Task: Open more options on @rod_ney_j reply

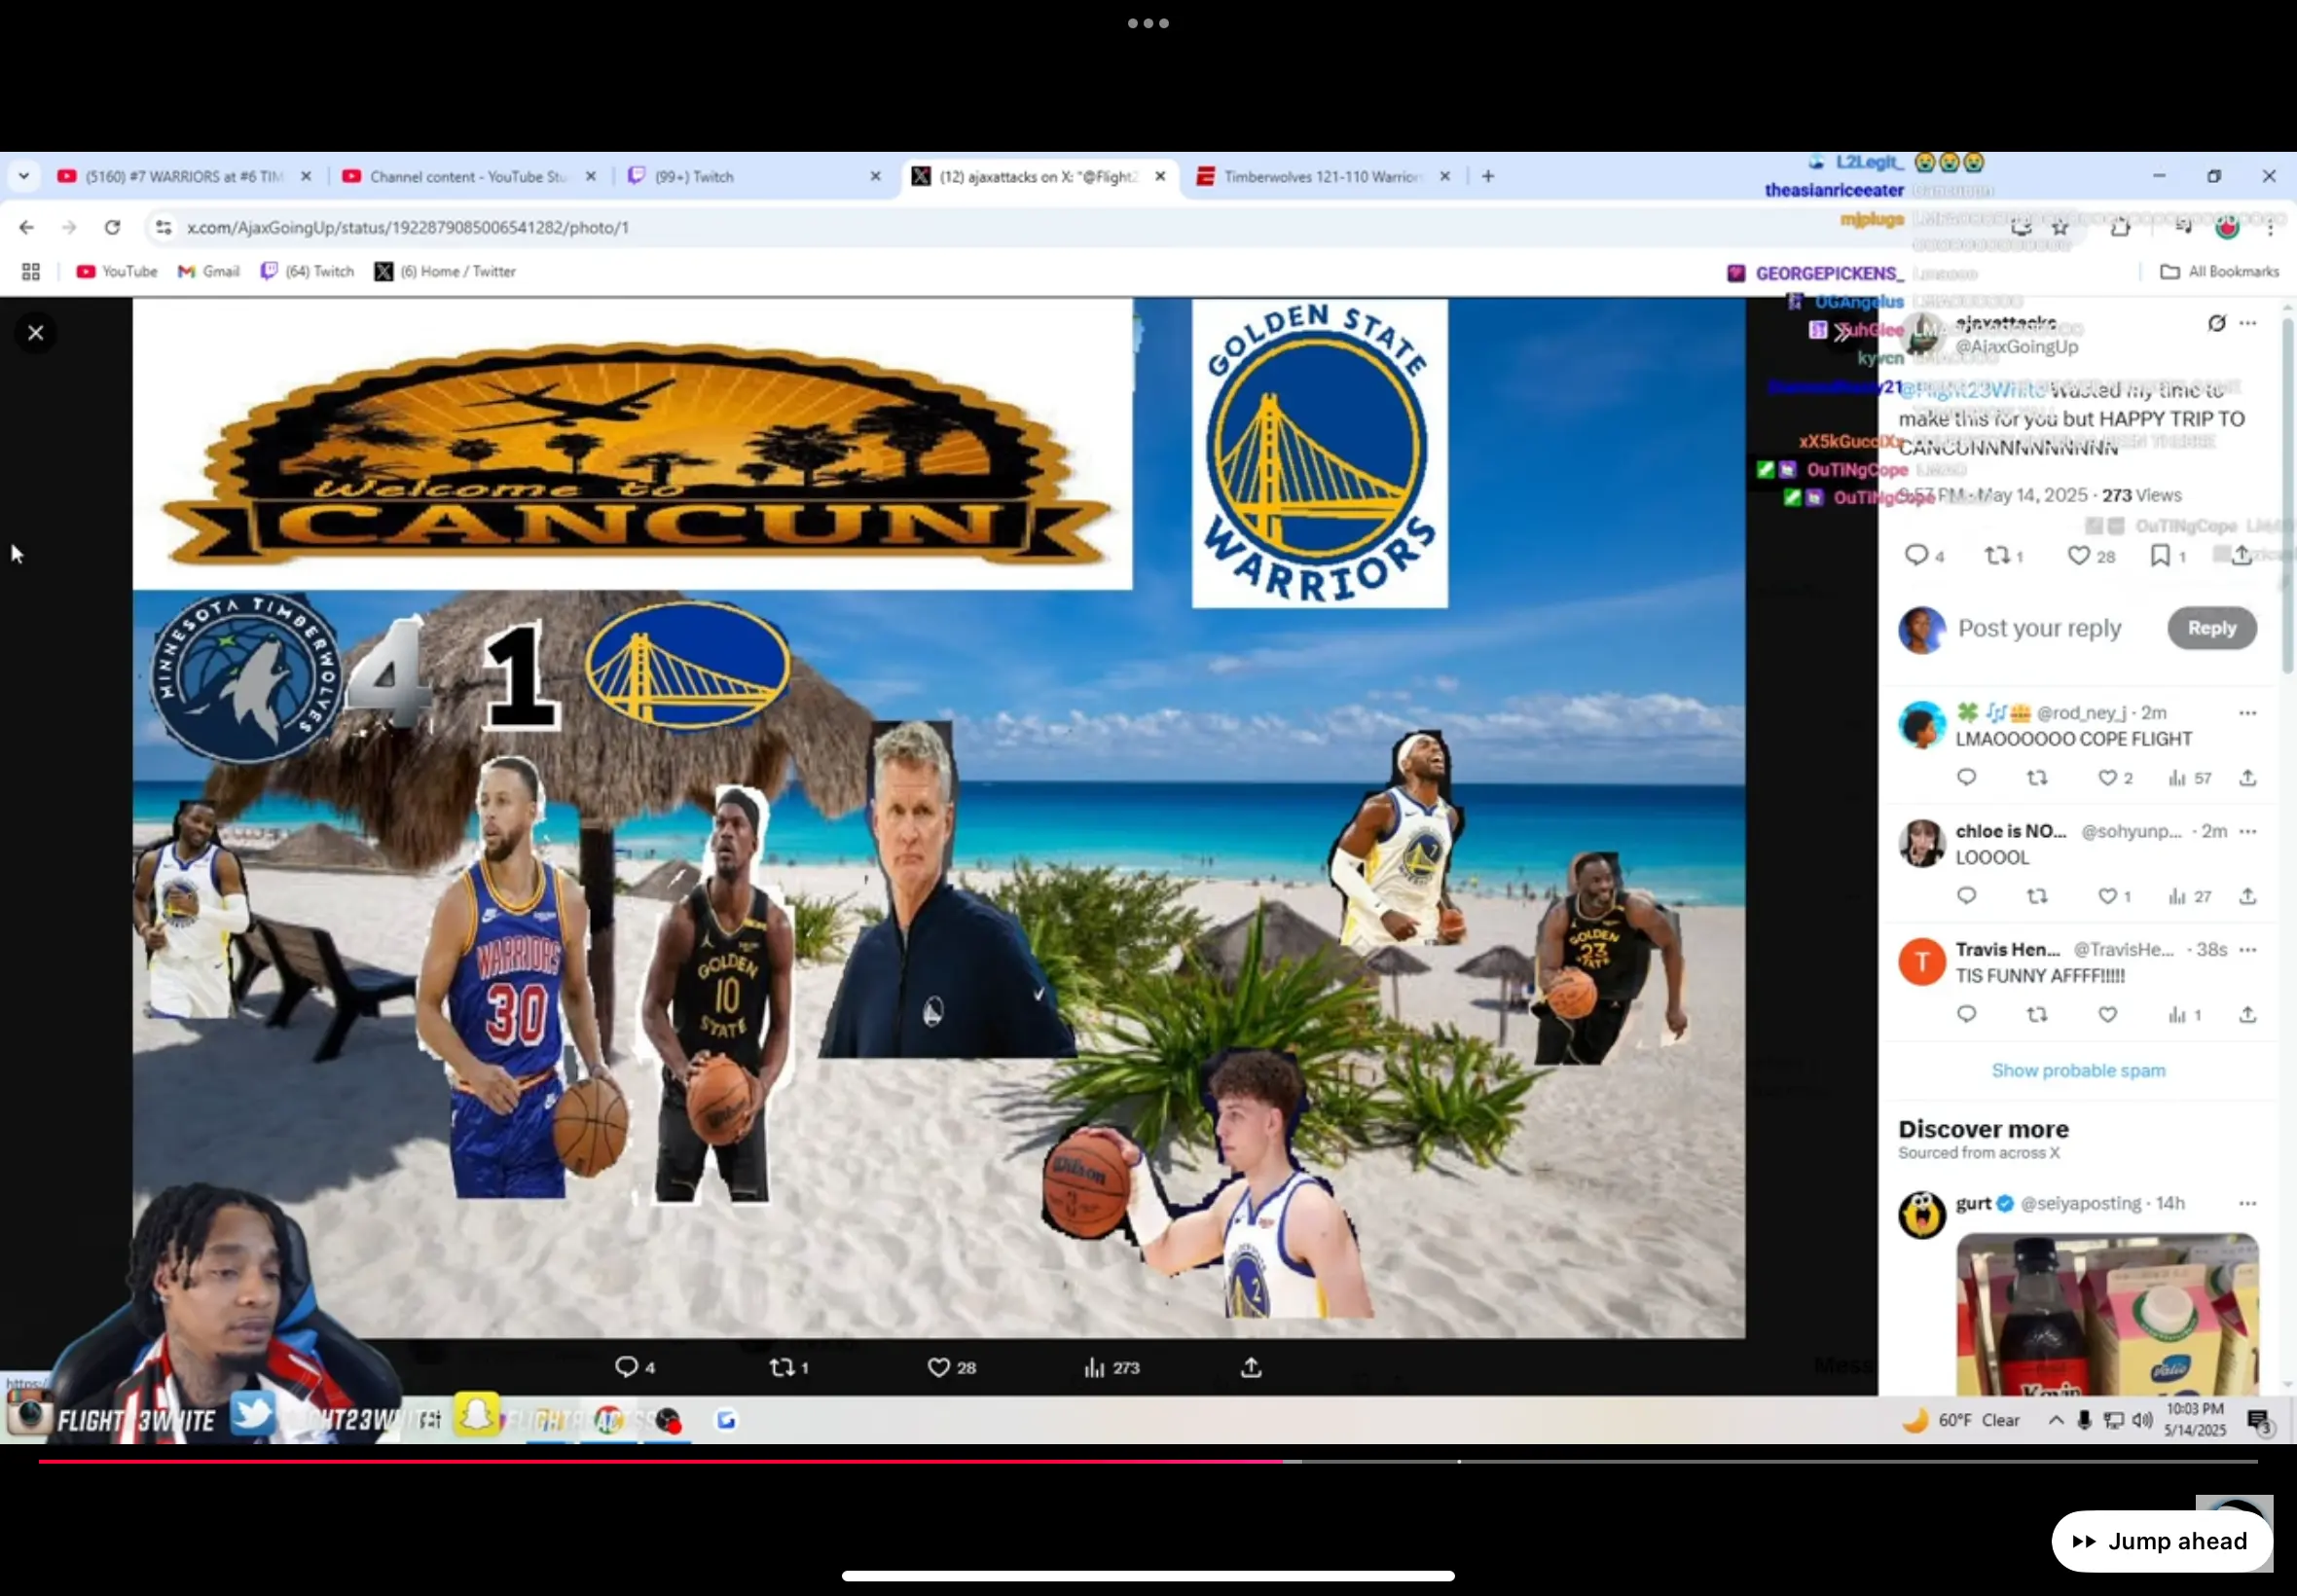Action: [x=2248, y=714]
